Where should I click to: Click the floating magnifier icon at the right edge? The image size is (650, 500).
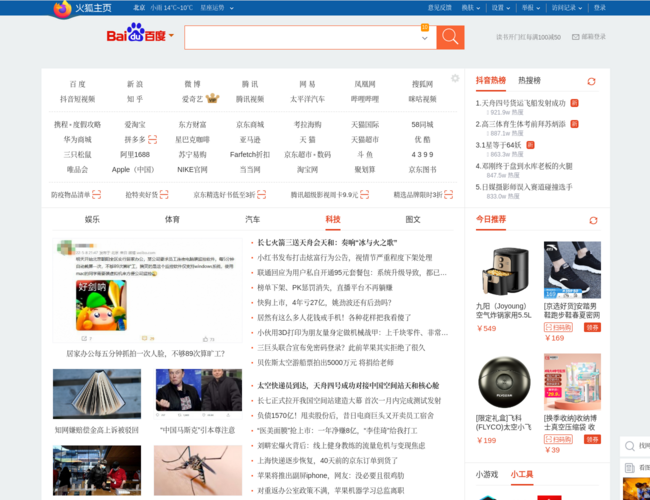point(630,446)
